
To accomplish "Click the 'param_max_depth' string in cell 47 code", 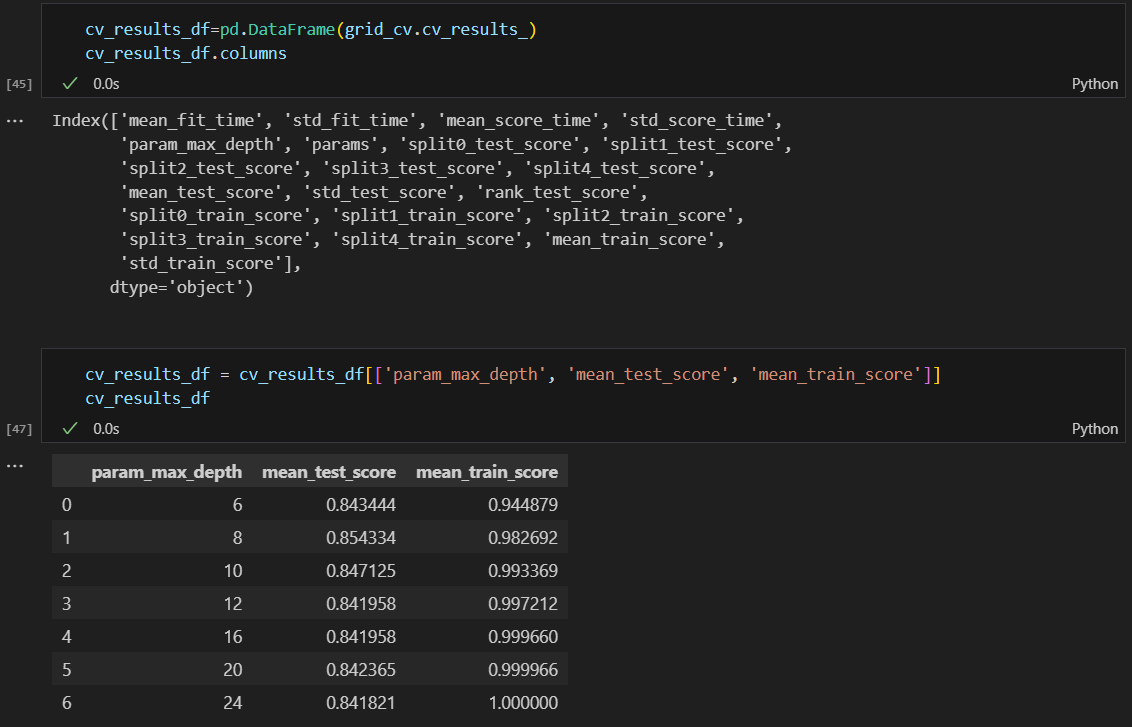I will pos(465,375).
